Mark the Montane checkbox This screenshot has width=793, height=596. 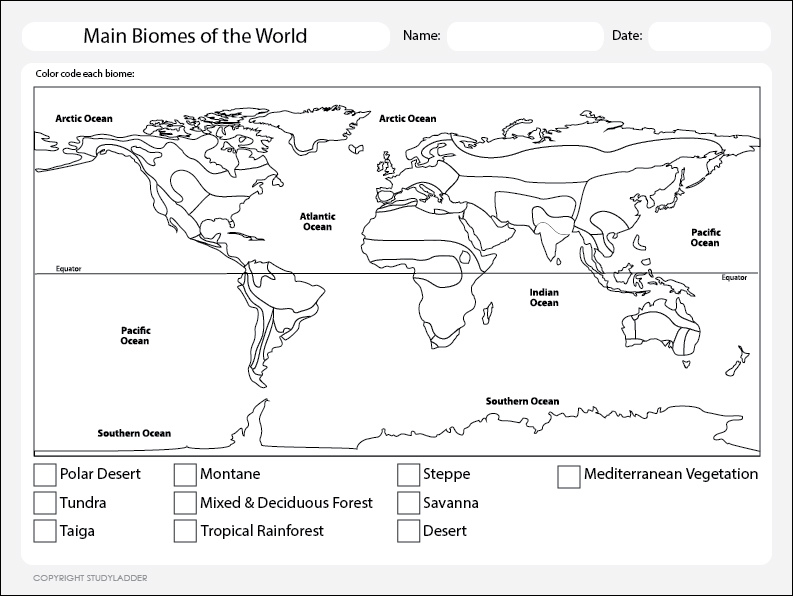185,474
